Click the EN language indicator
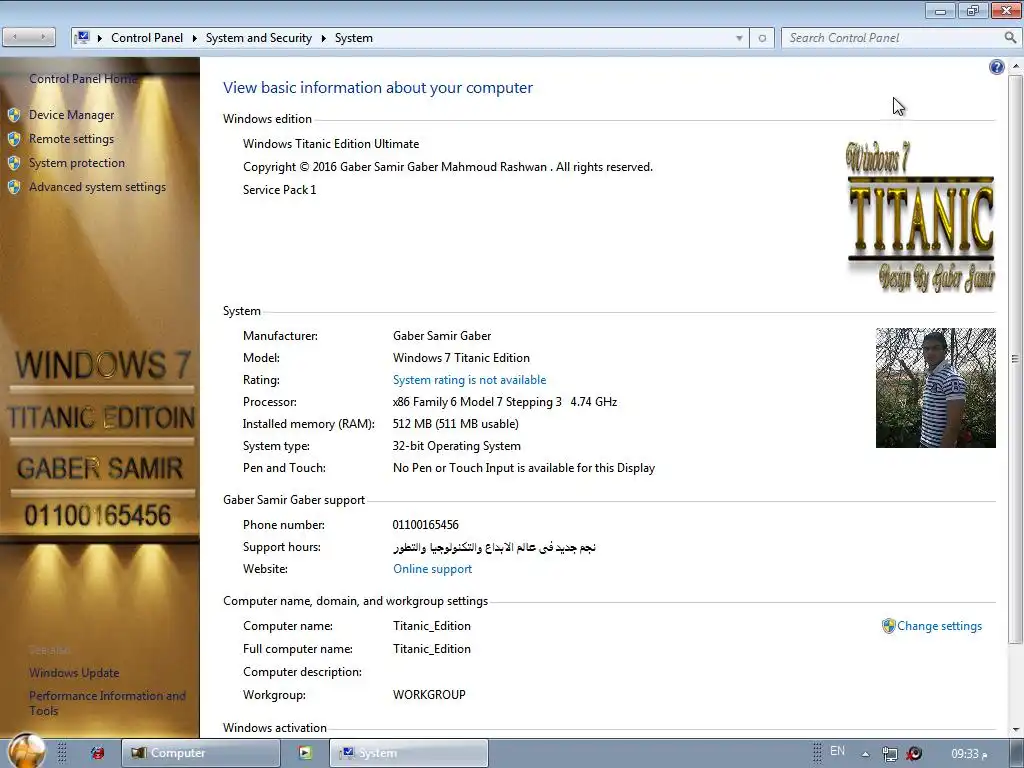Image resolution: width=1024 pixels, height=768 pixels. (837, 751)
